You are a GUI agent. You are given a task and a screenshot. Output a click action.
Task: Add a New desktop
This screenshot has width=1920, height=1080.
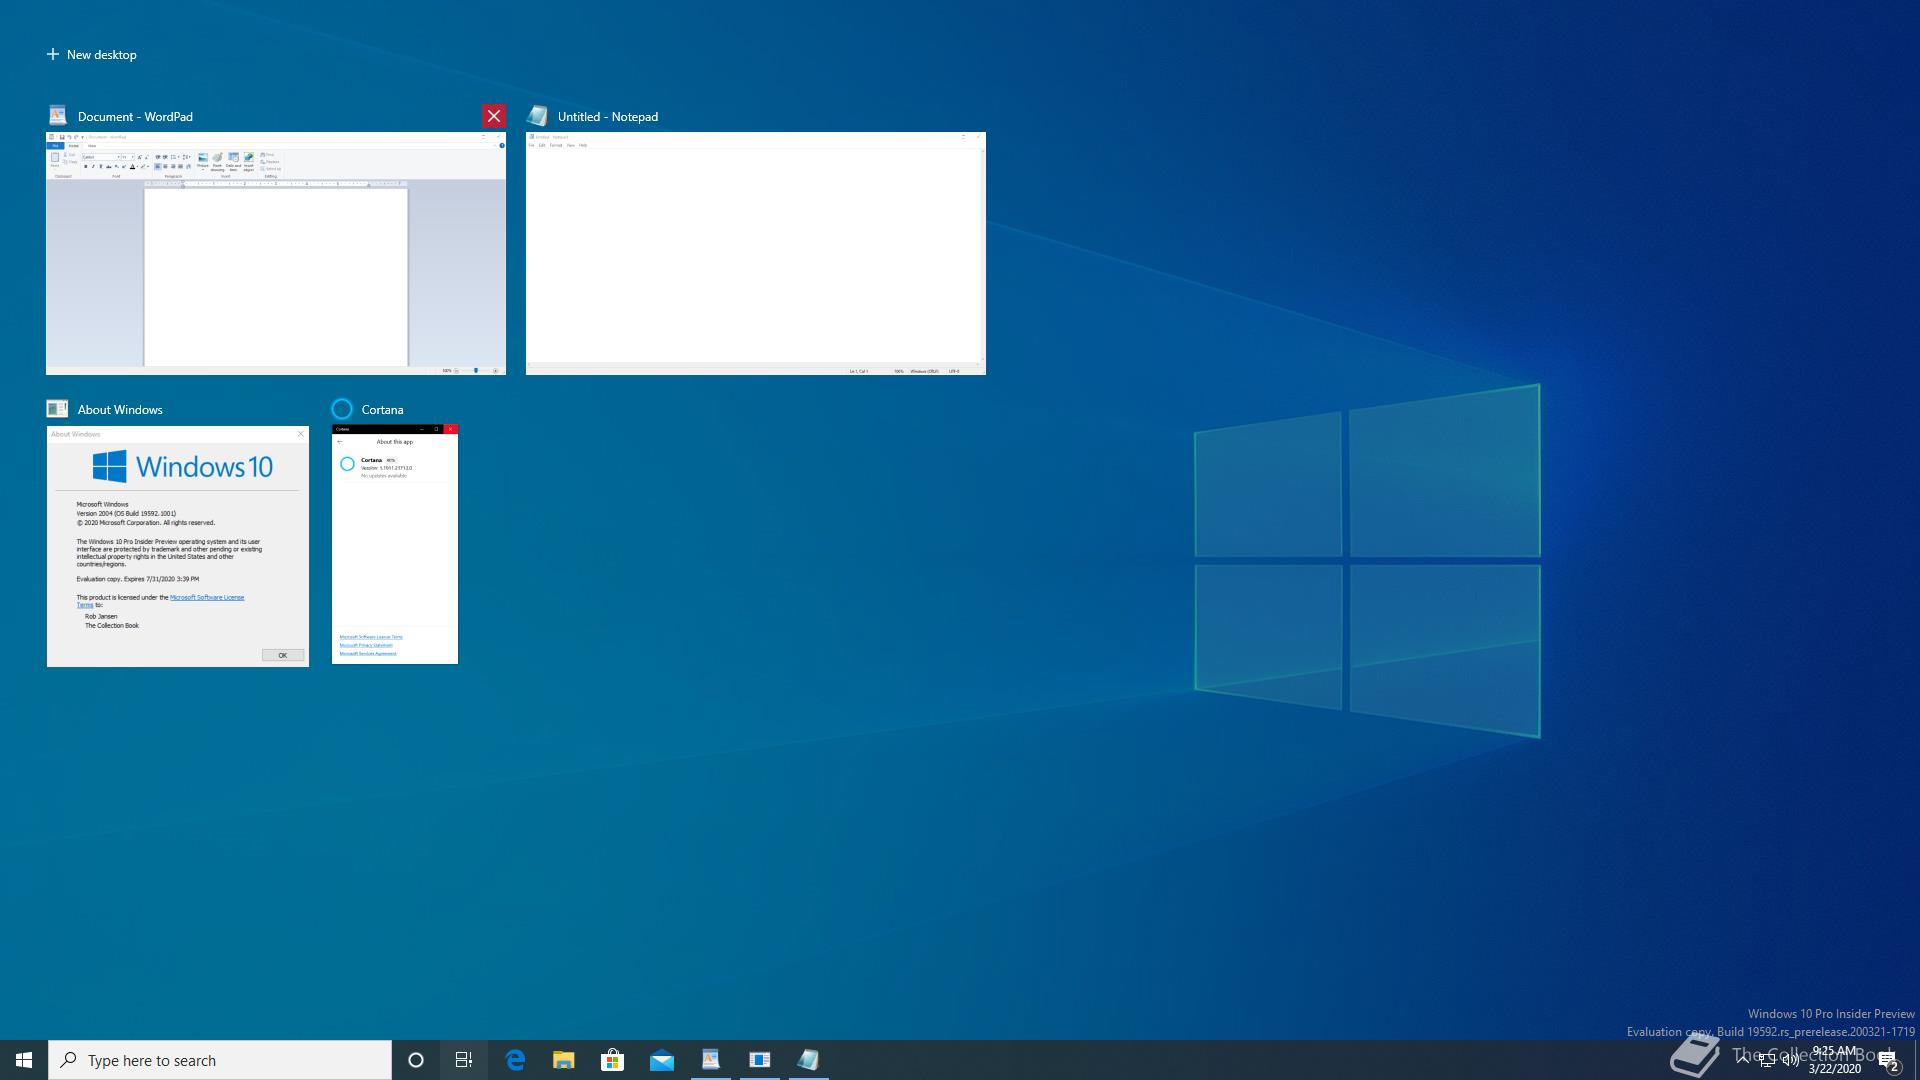[92, 54]
